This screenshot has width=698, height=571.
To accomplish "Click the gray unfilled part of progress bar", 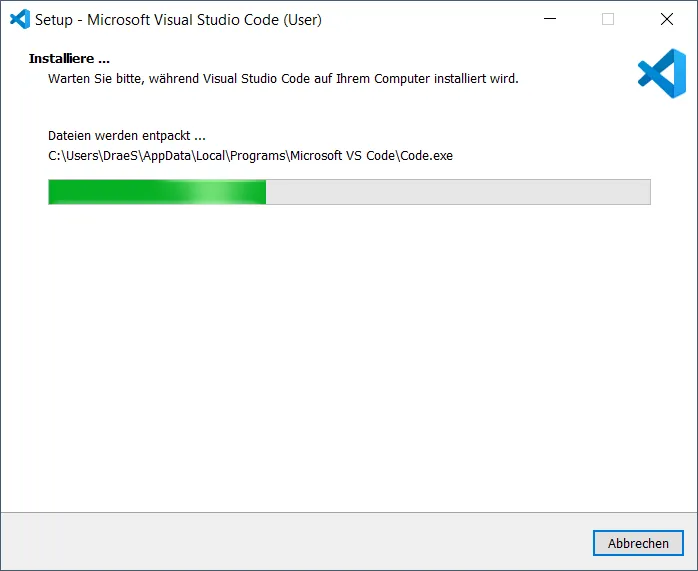I will coord(458,192).
